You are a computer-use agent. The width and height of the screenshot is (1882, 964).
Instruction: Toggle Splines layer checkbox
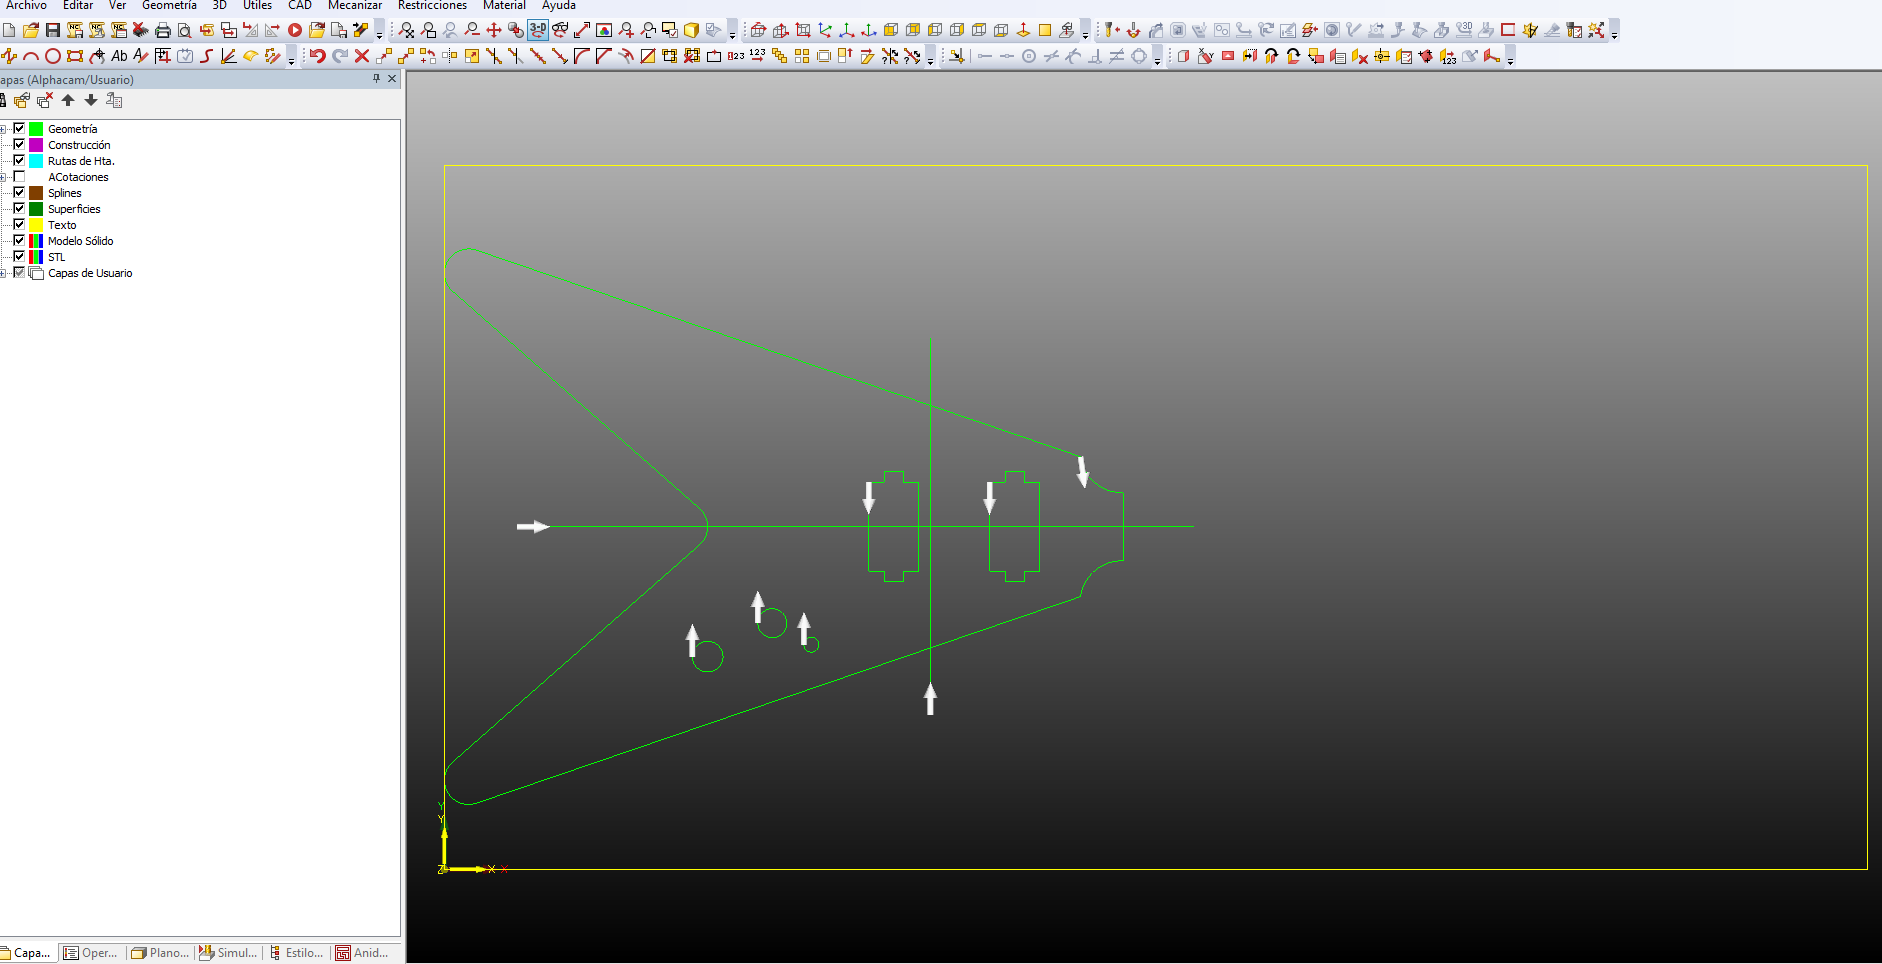tap(19, 192)
